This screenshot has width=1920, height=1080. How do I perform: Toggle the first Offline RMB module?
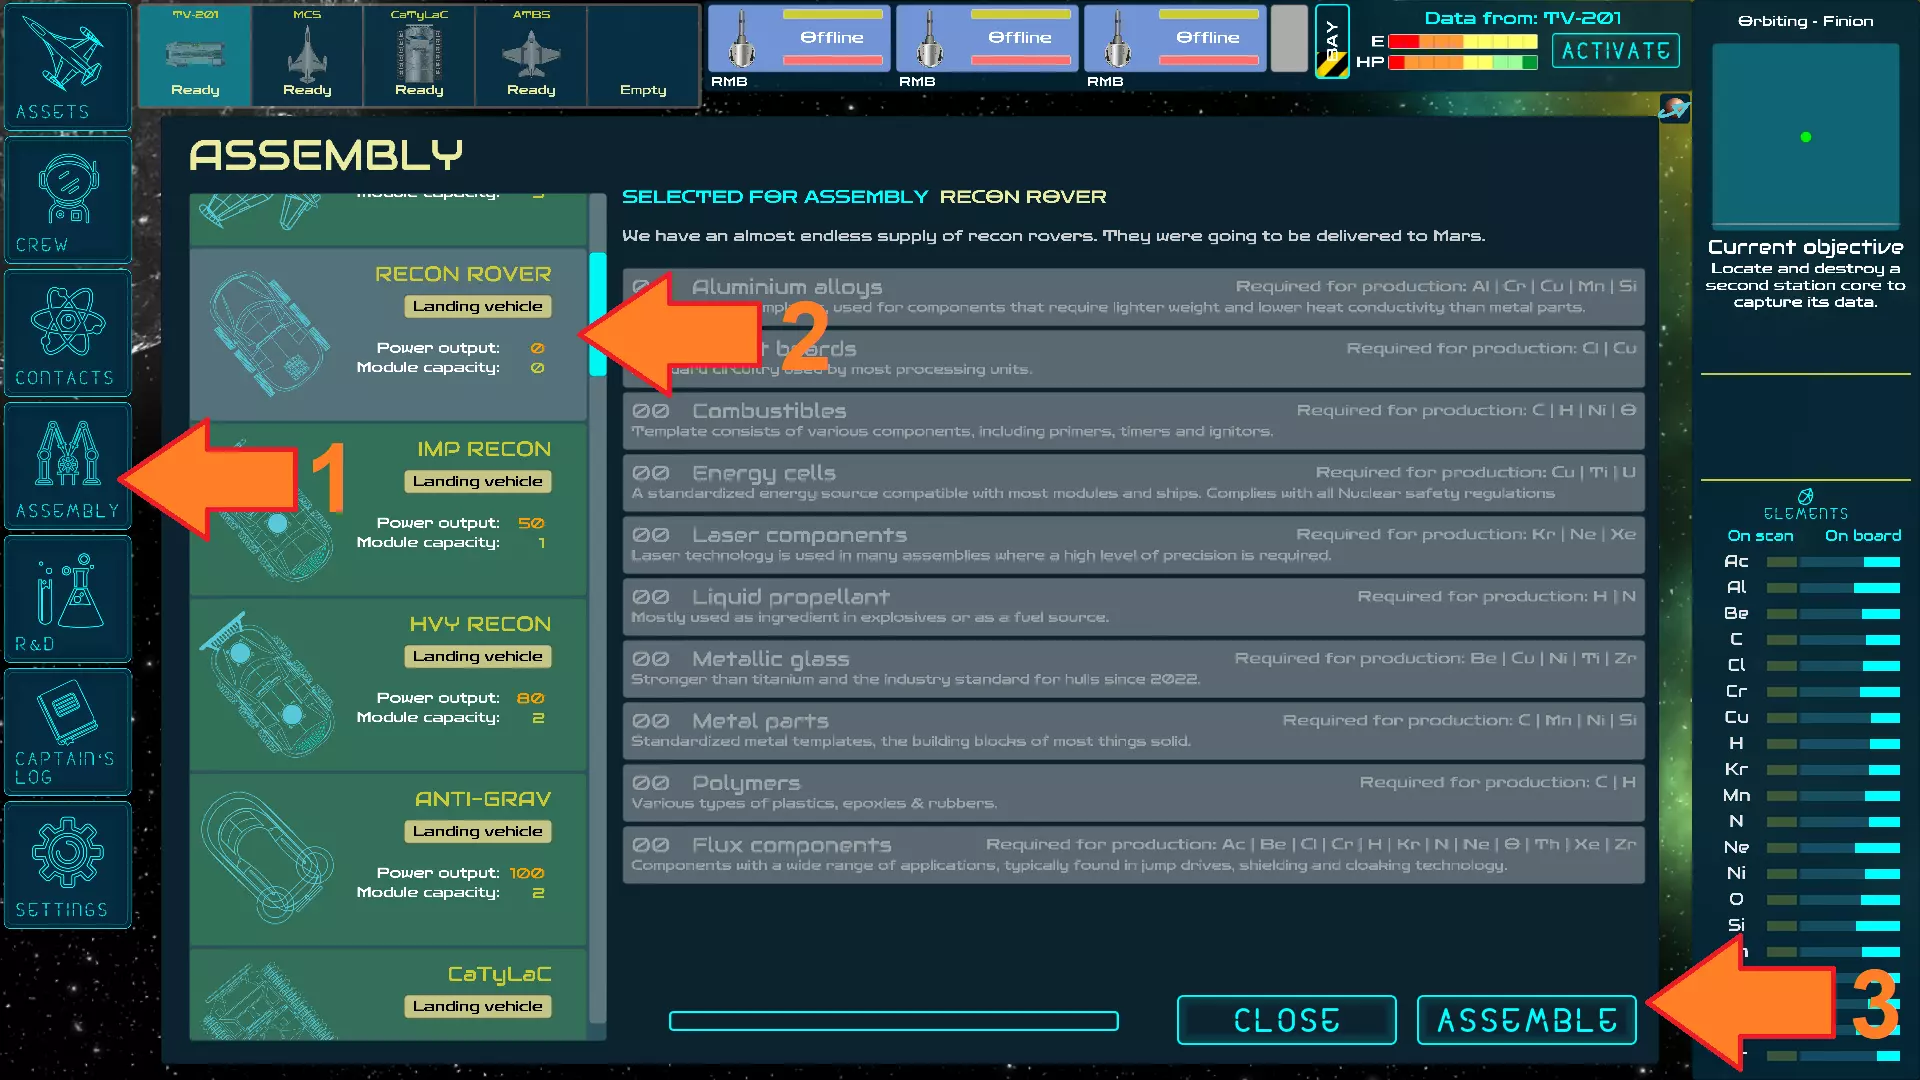point(797,38)
